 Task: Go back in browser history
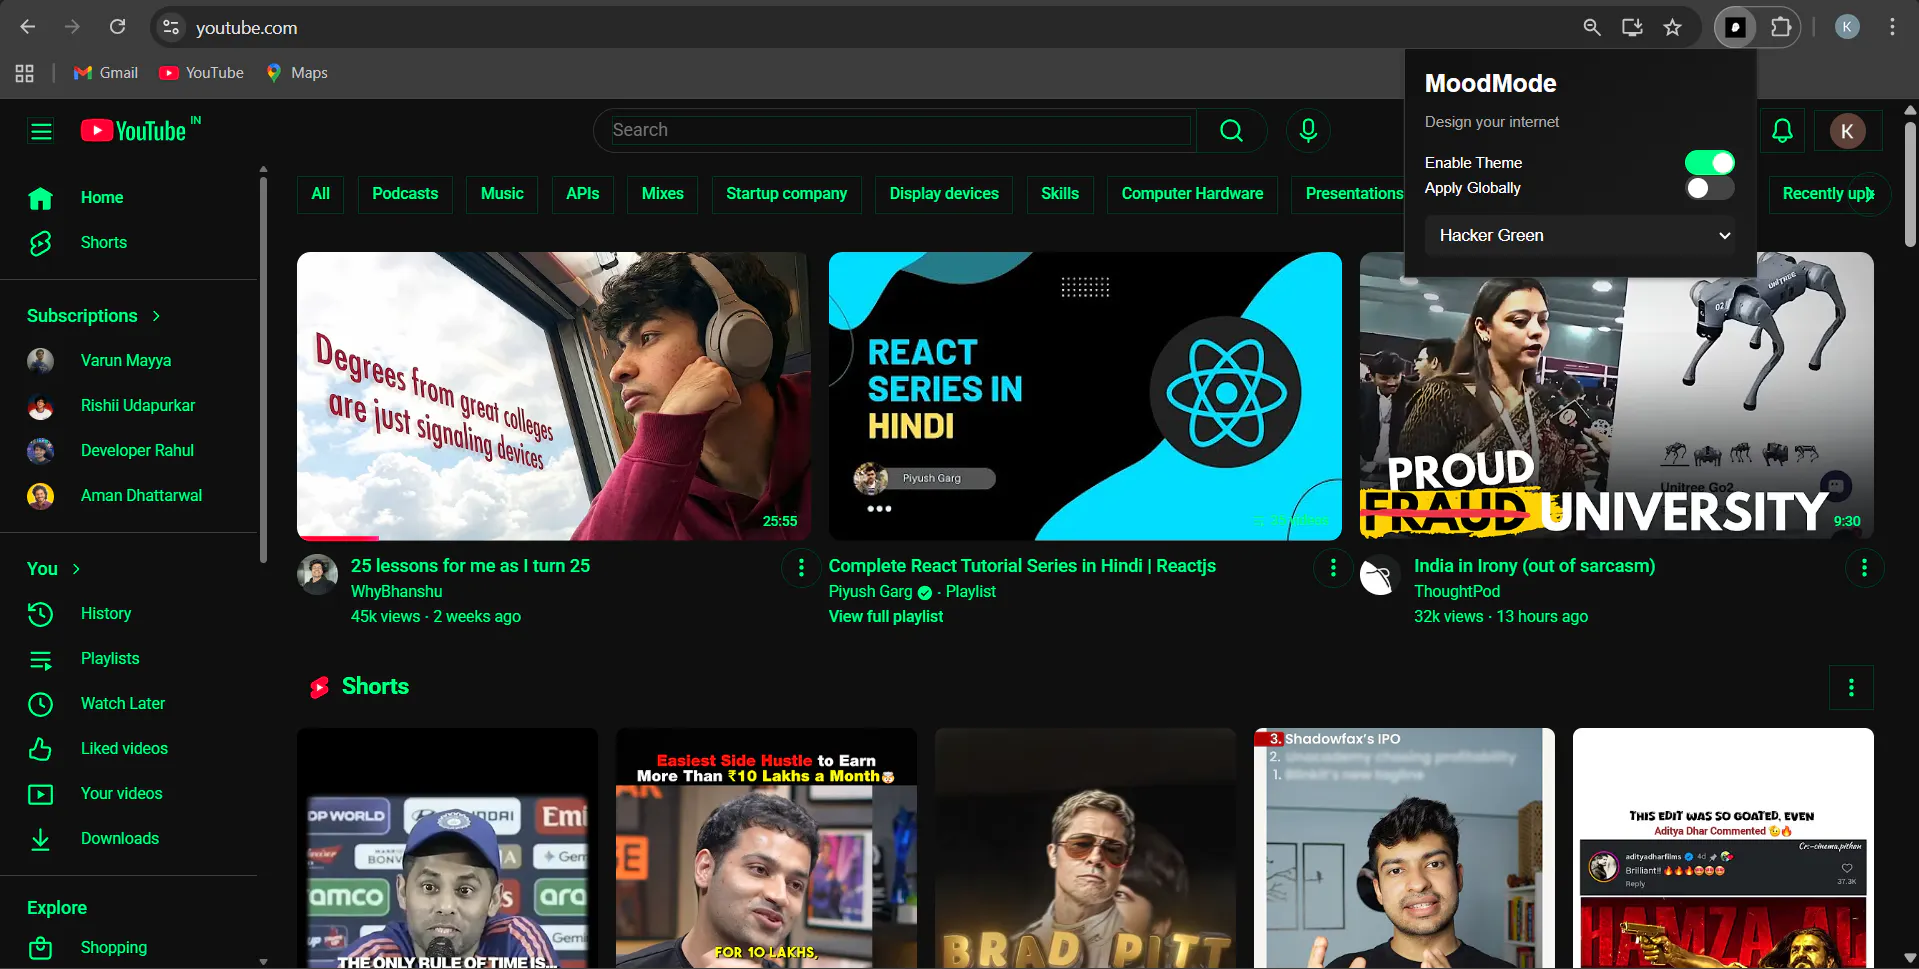point(28,27)
